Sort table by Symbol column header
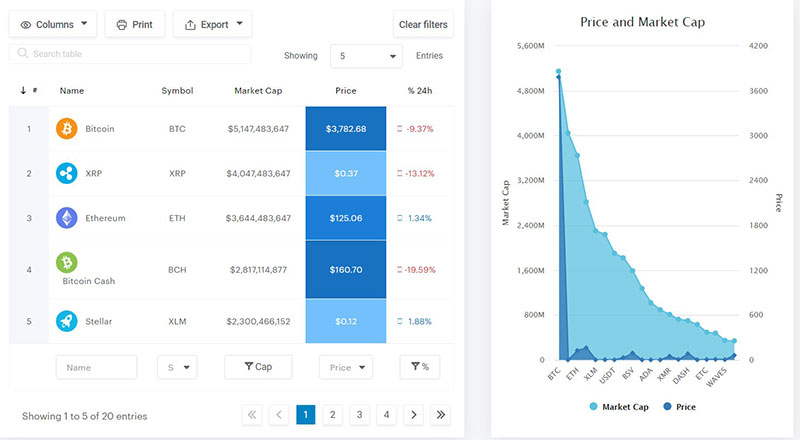The image size is (800, 440). (x=177, y=90)
